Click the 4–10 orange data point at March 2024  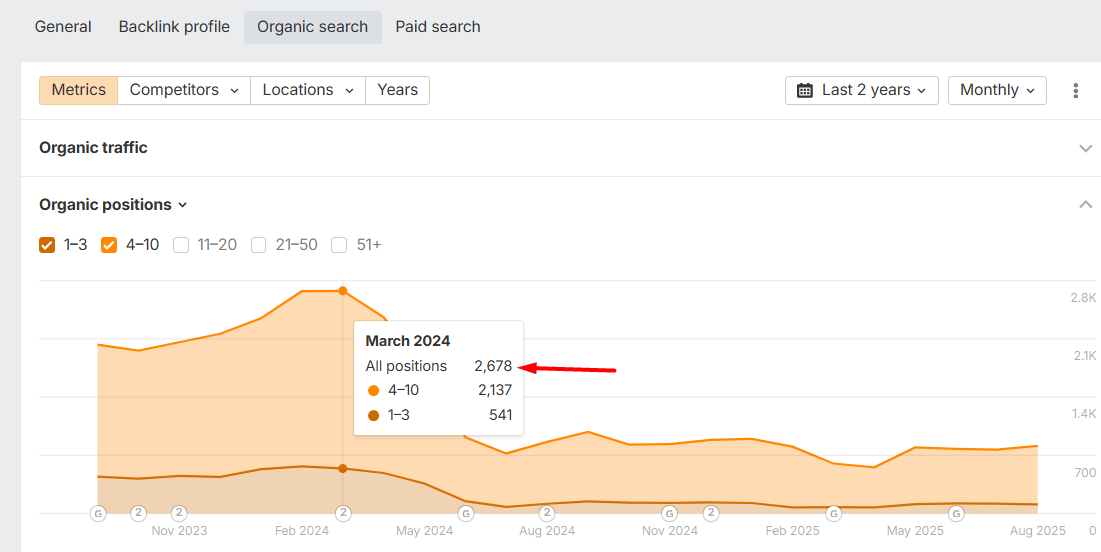point(343,291)
